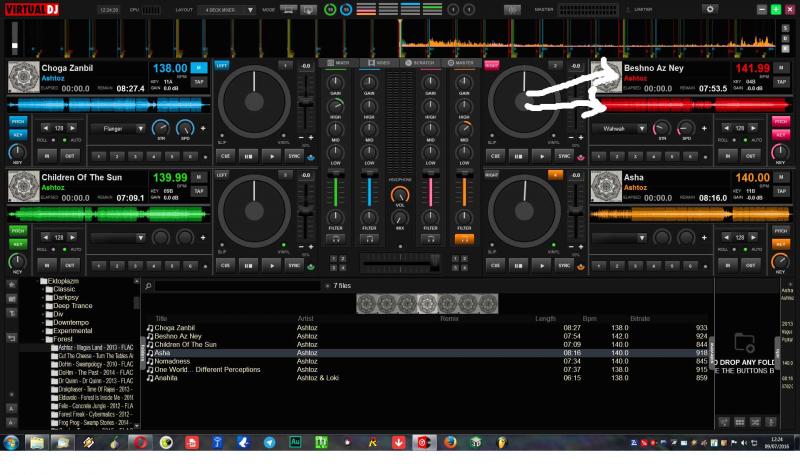Trigger hot cue 6 on Children Of The Sun deck
The height and width of the screenshot is (475, 800).
[x=190, y=265]
